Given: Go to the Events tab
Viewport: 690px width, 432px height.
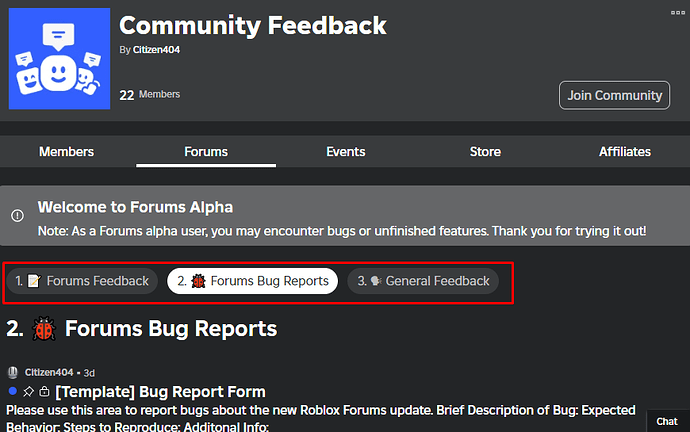Looking at the screenshot, I should [x=345, y=152].
